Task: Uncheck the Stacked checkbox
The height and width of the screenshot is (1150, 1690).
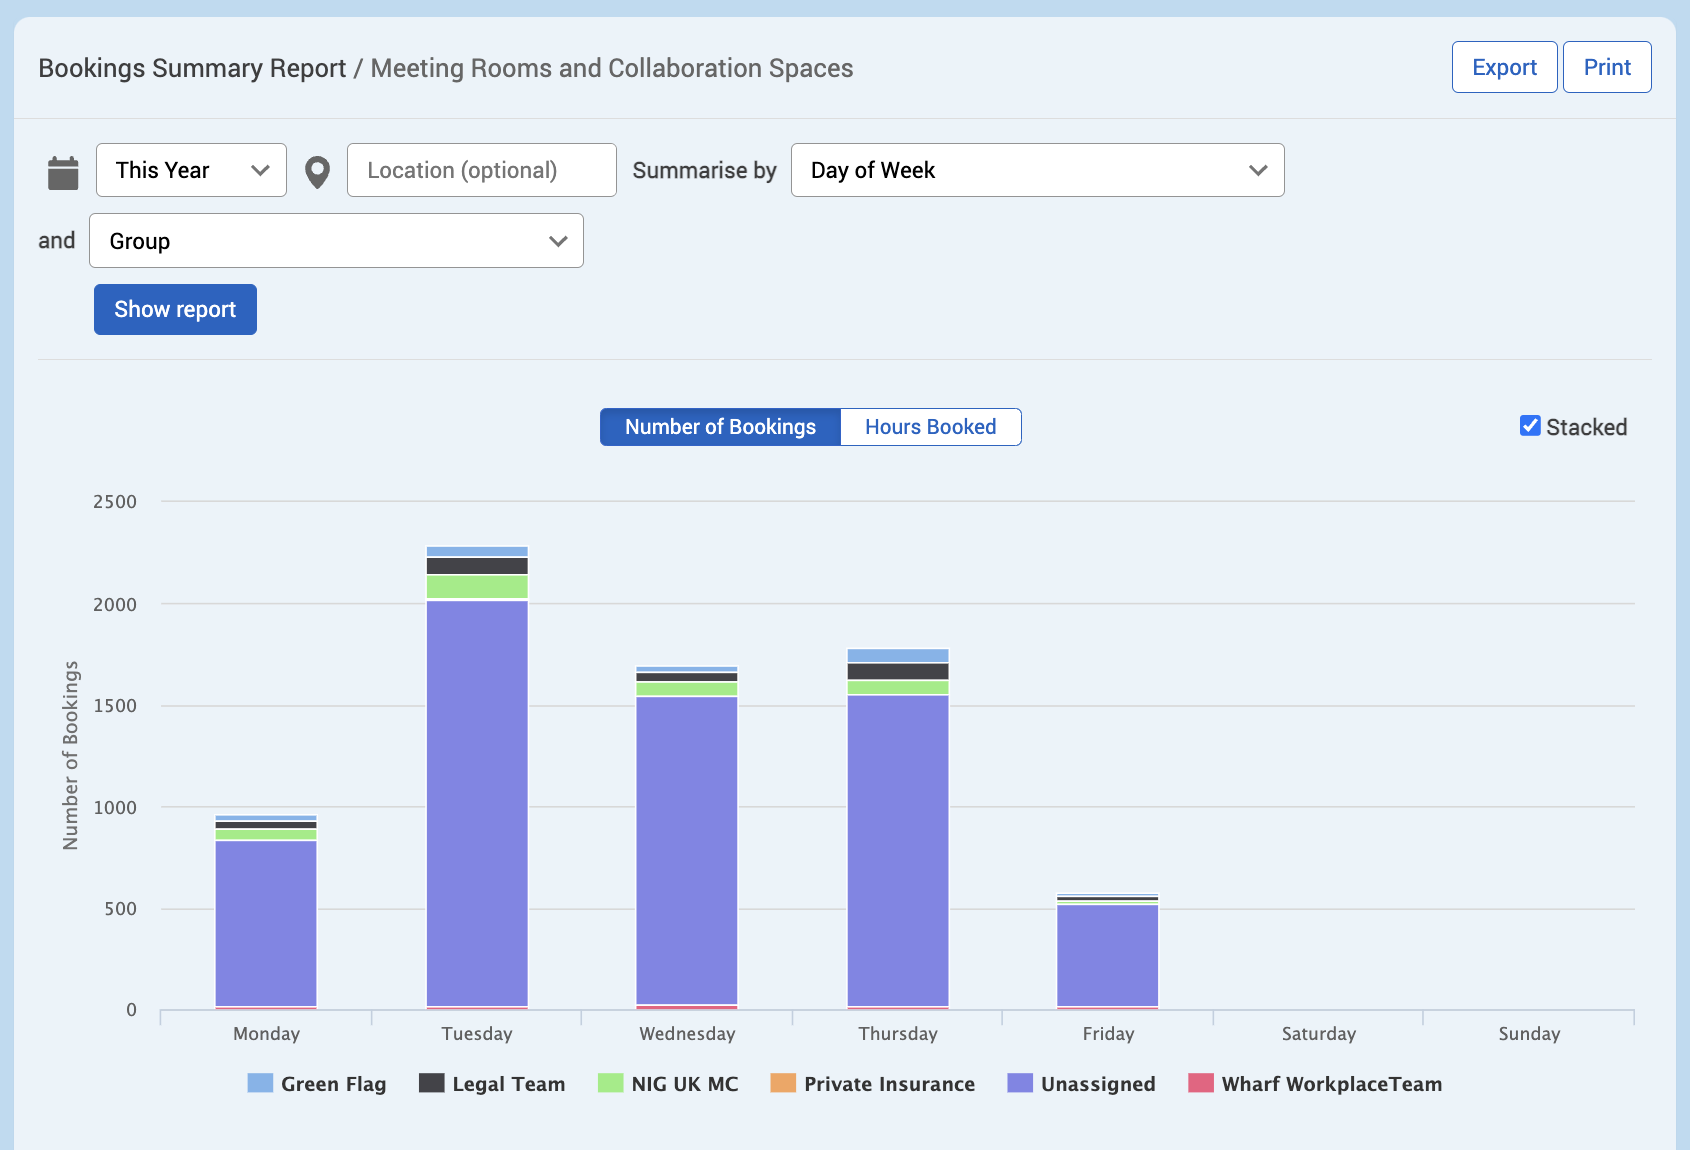Action: point(1530,426)
